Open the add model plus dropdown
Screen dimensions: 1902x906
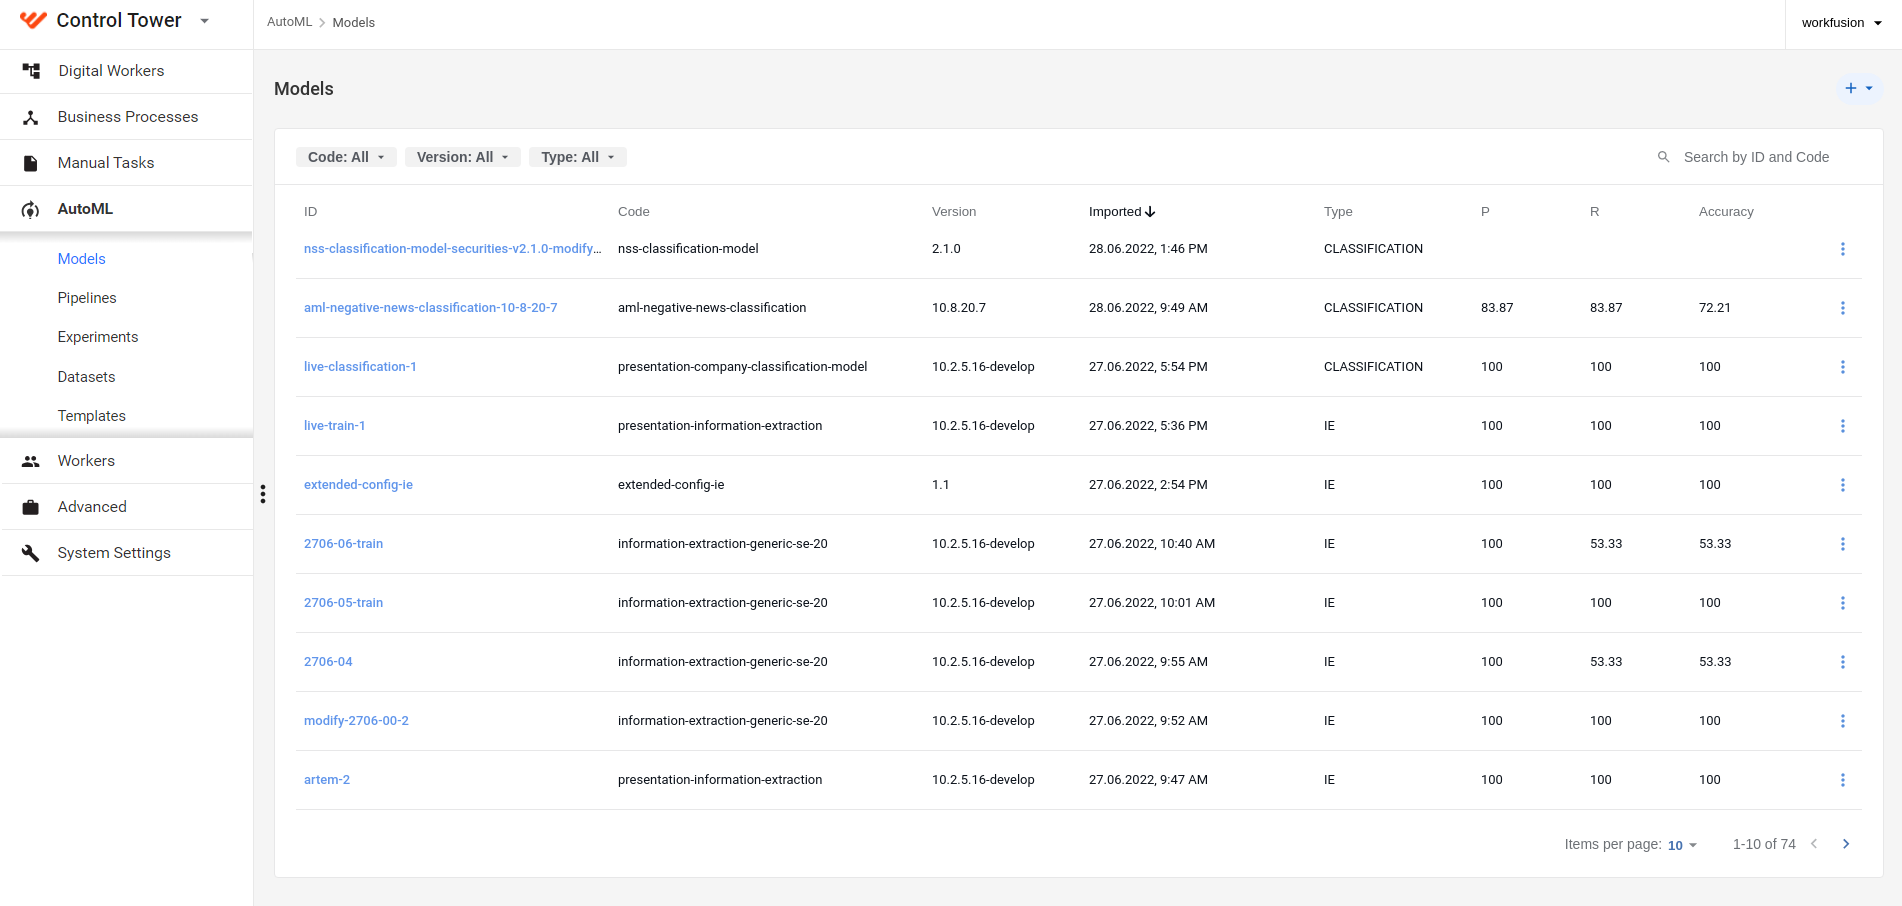tap(1859, 88)
